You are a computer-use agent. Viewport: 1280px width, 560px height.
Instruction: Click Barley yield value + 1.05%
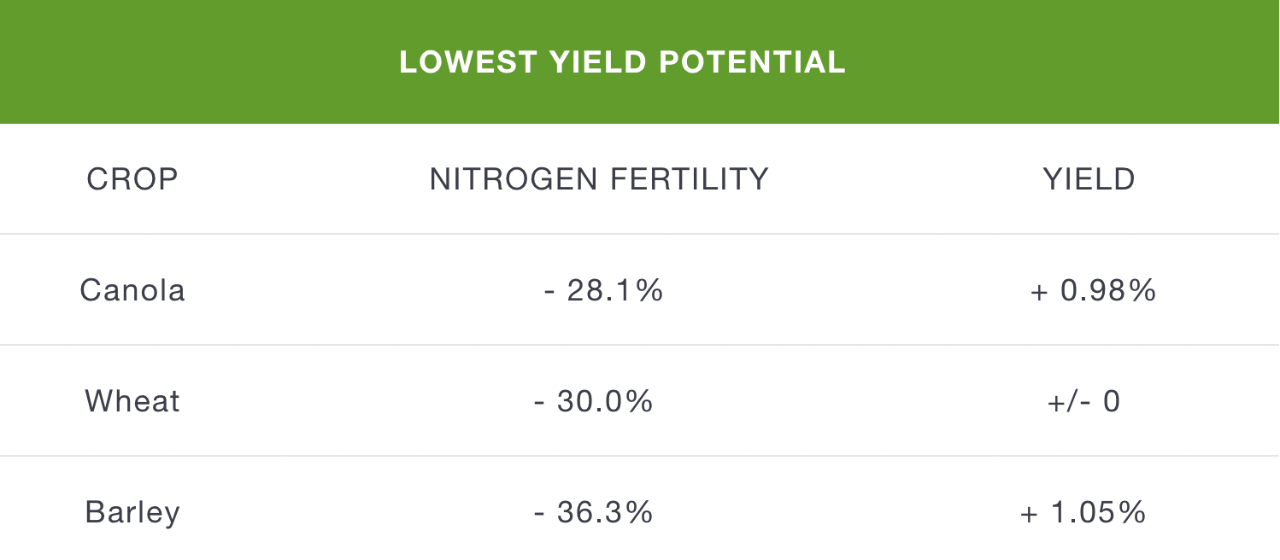point(1083,512)
